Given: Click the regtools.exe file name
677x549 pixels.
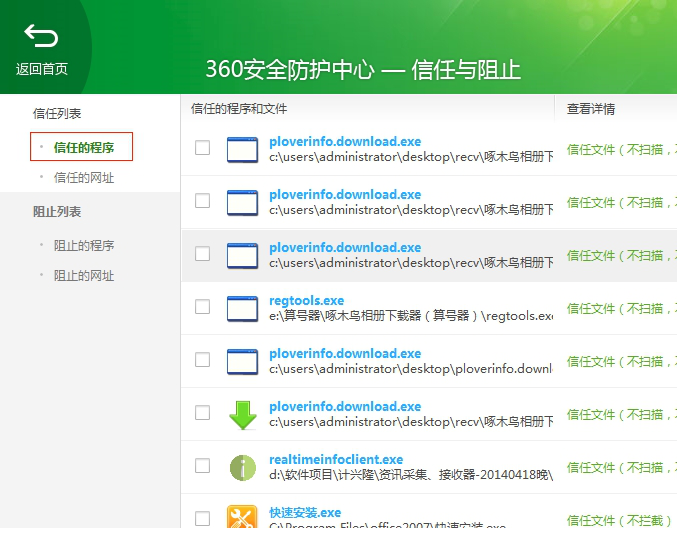Looking at the screenshot, I should tap(307, 300).
